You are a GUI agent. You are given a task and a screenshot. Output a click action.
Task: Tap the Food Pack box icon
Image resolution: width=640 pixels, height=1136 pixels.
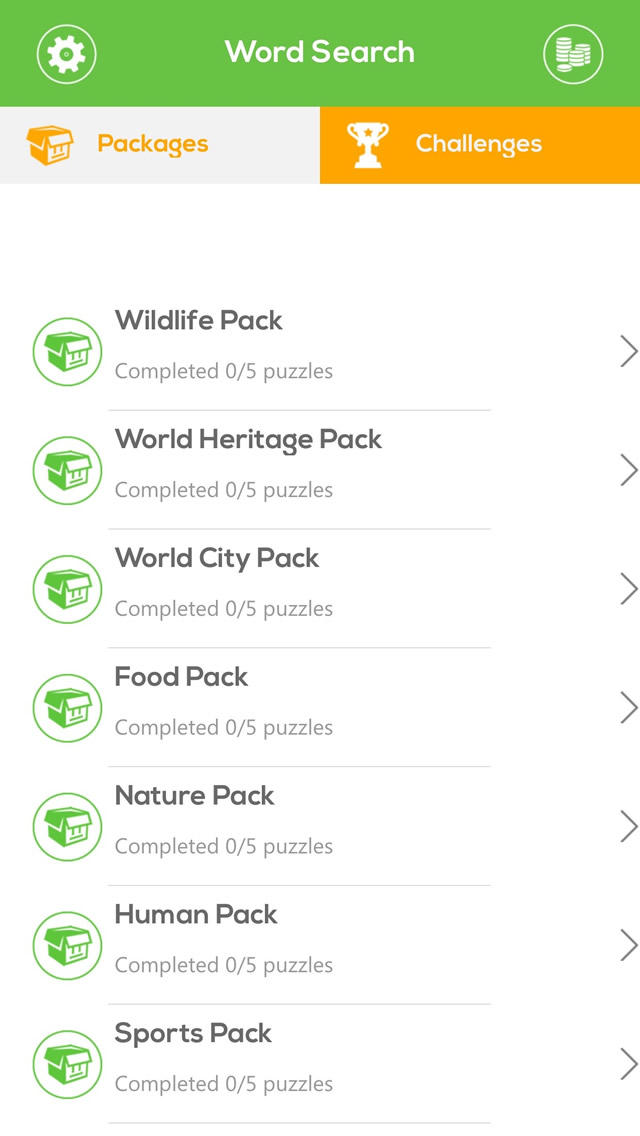(x=67, y=709)
